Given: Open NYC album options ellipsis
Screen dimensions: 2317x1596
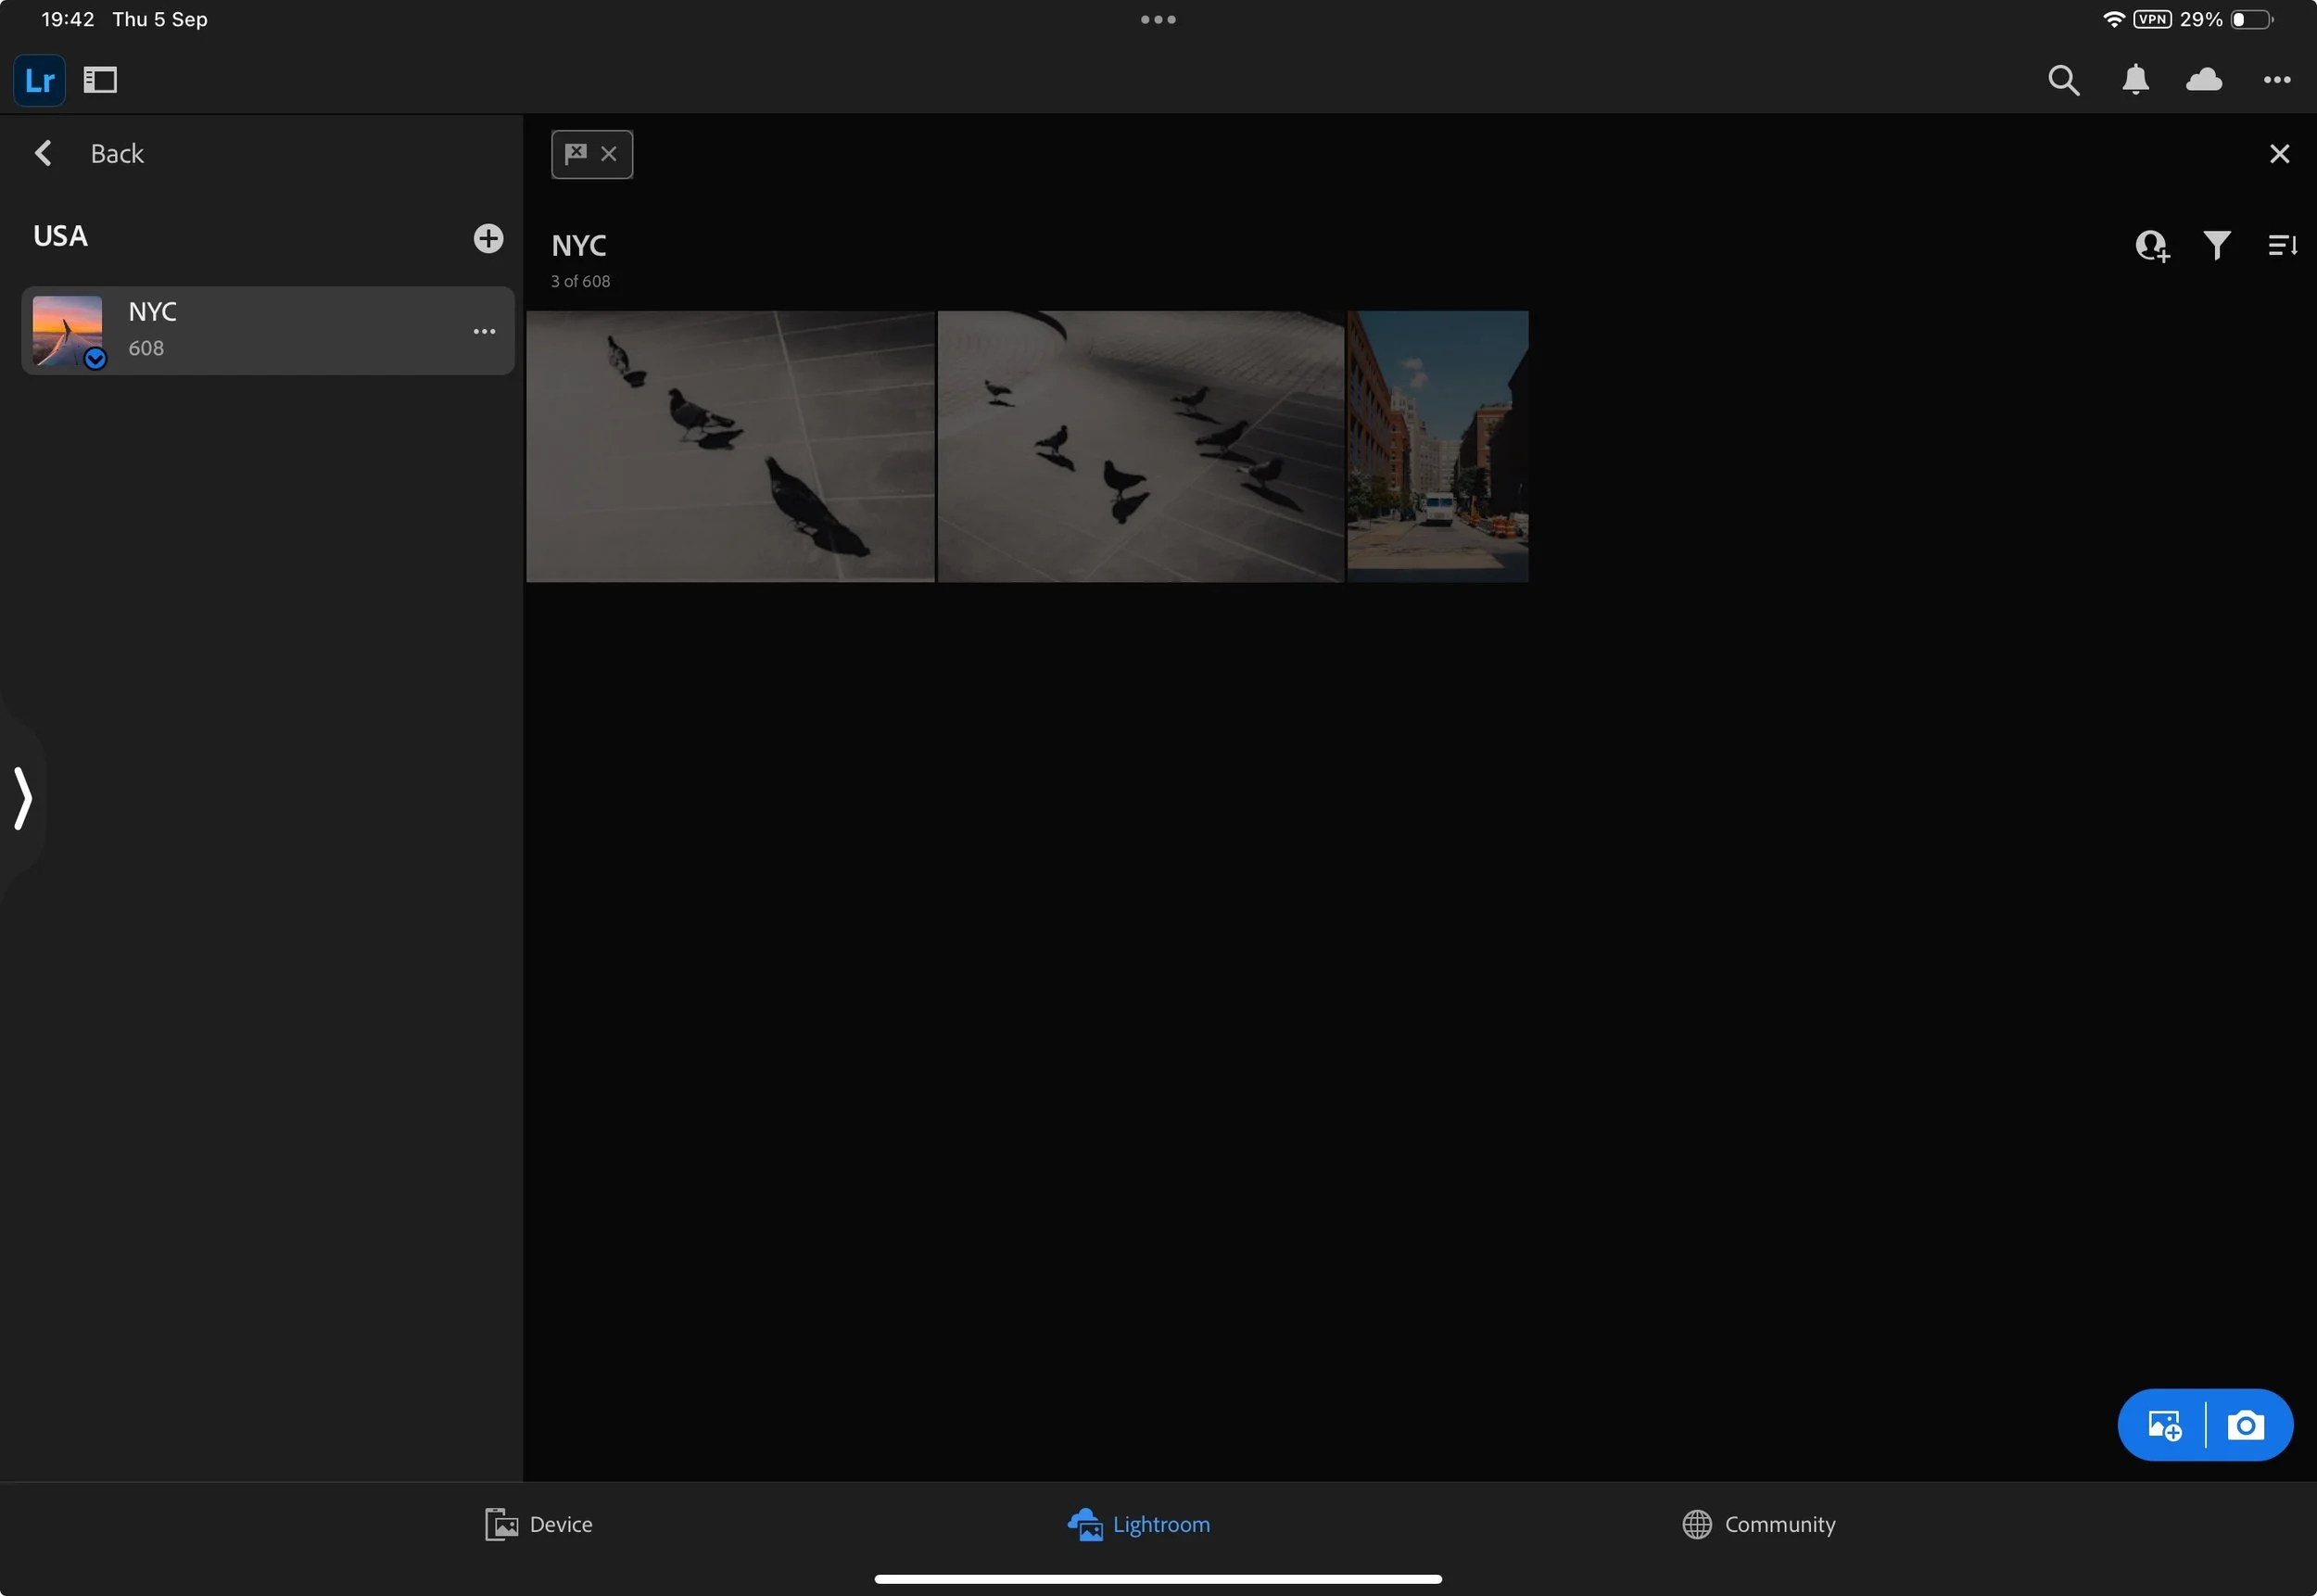Looking at the screenshot, I should pos(484,331).
